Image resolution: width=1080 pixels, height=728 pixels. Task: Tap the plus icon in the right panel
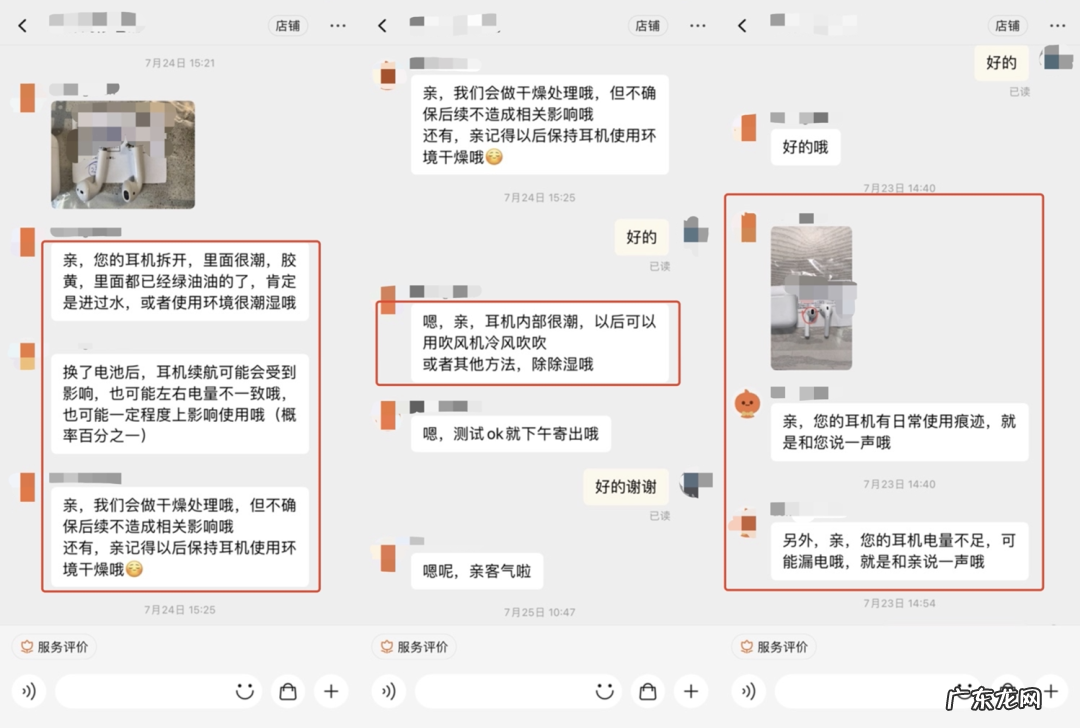coord(1050,691)
